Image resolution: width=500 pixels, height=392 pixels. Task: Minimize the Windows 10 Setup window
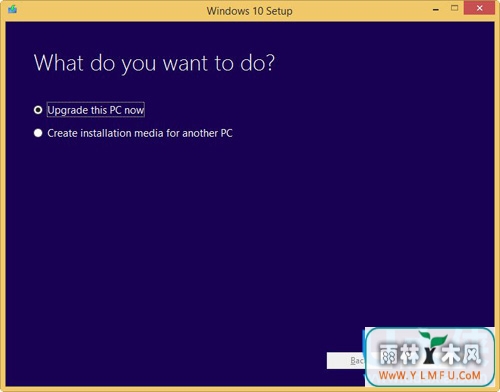click(436, 9)
